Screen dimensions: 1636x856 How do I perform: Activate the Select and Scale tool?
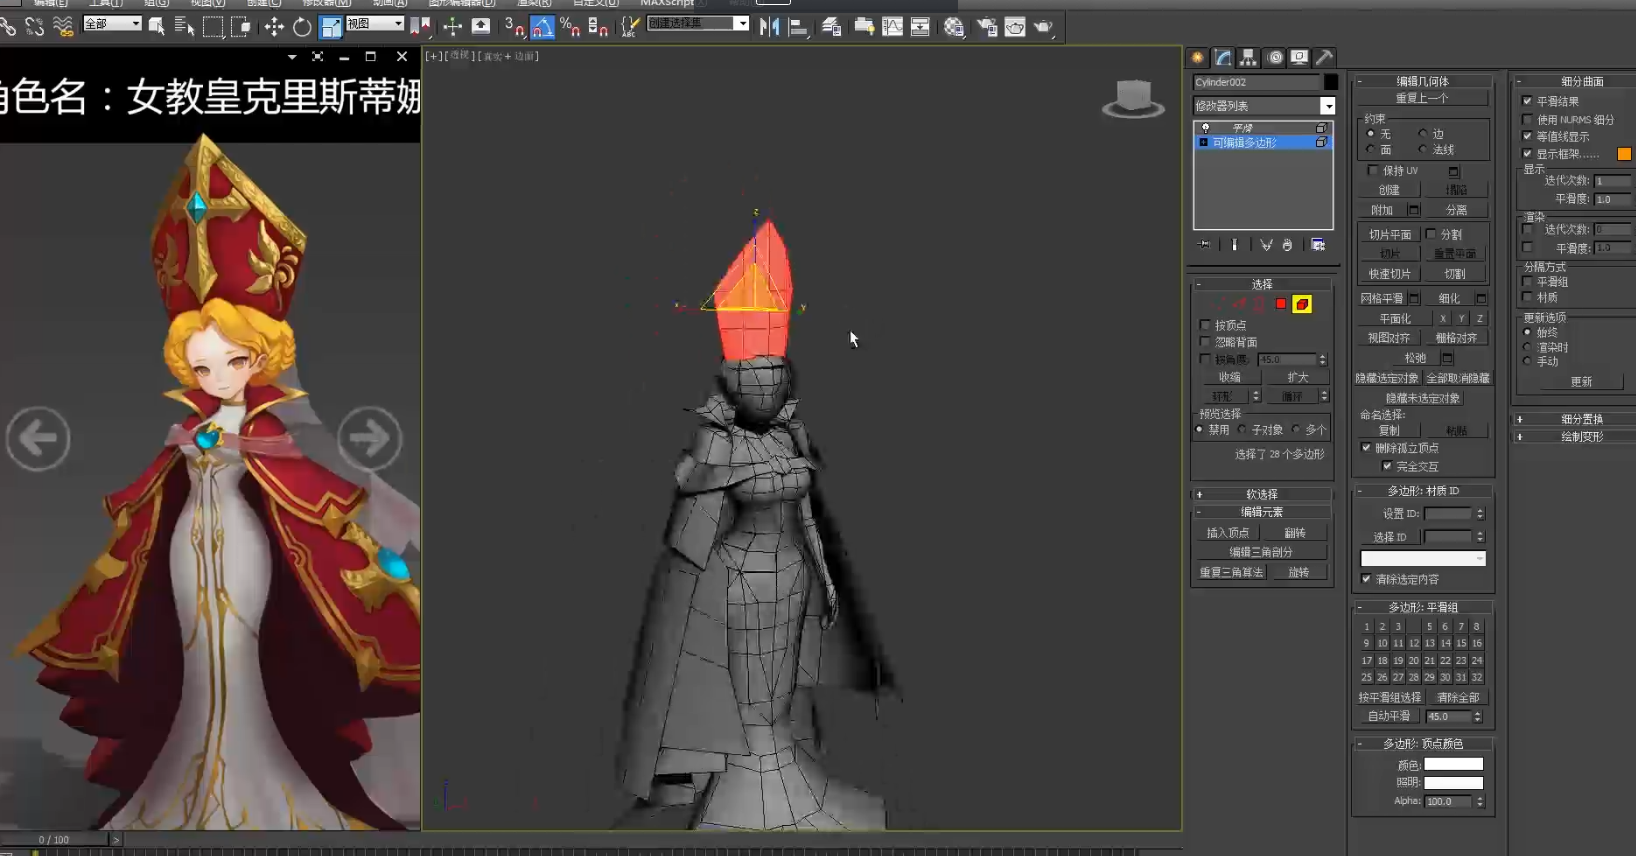click(331, 27)
